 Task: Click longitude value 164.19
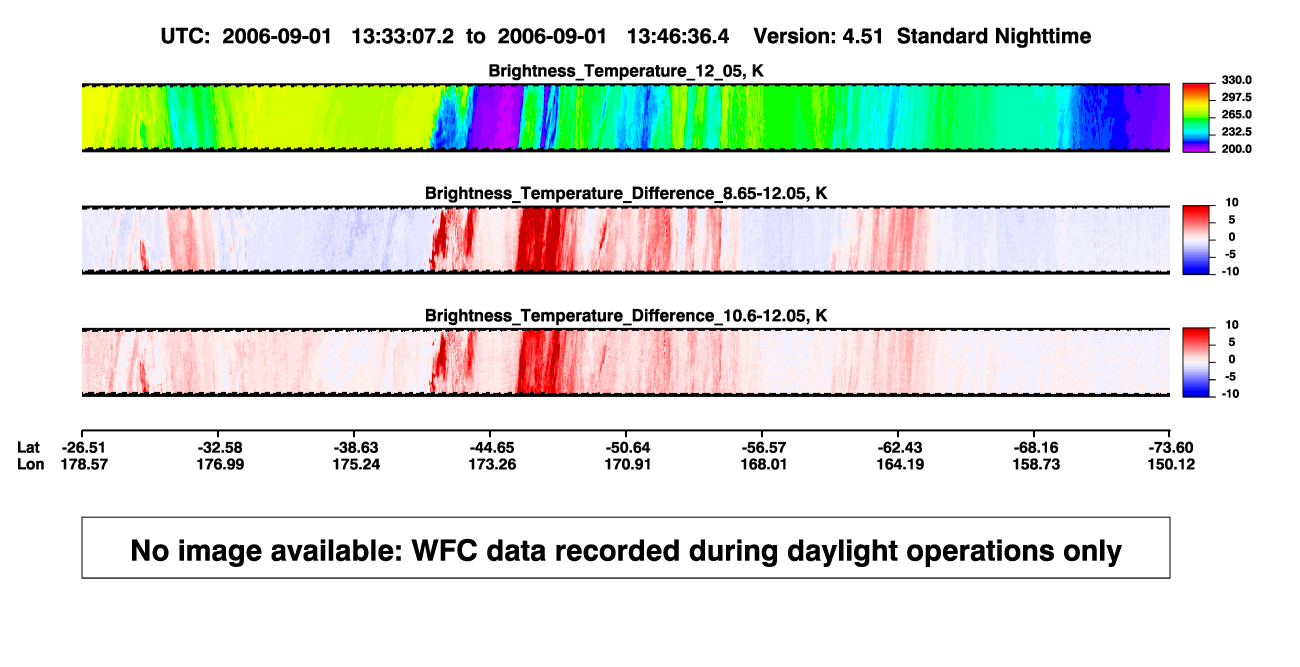tap(899, 464)
